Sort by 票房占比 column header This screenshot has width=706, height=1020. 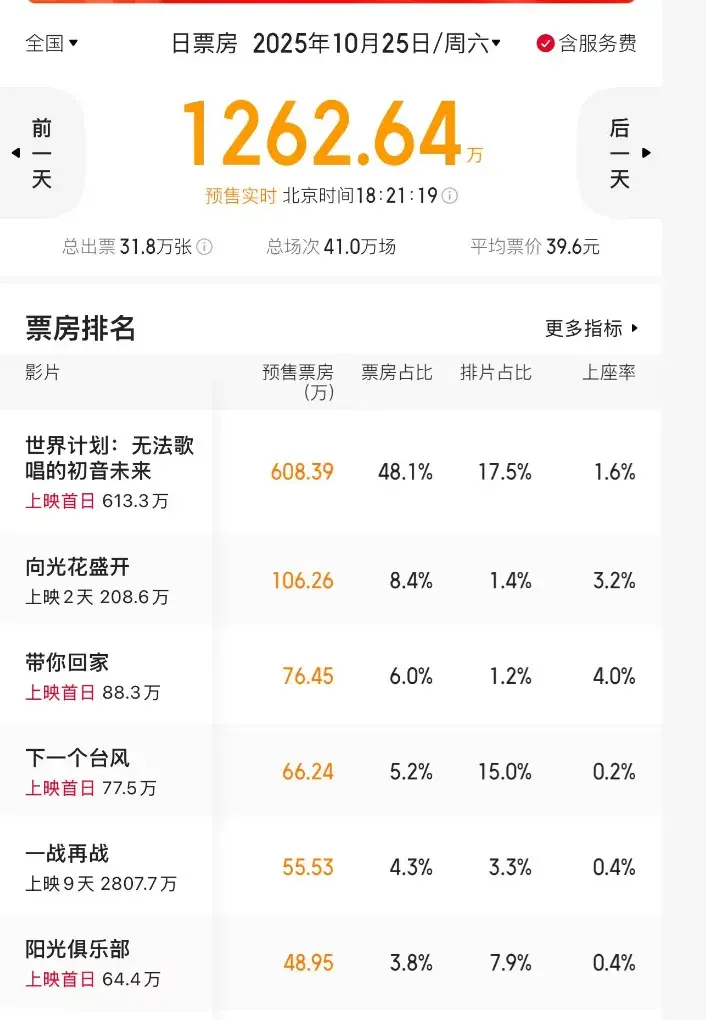tap(397, 373)
